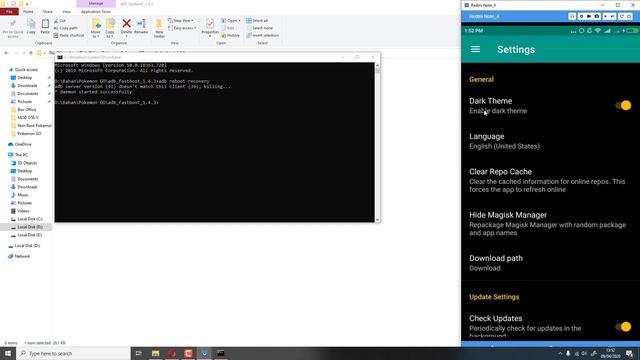The width and height of the screenshot is (640, 360).
Task: Click the Manage contextual tab
Action: 96,4
